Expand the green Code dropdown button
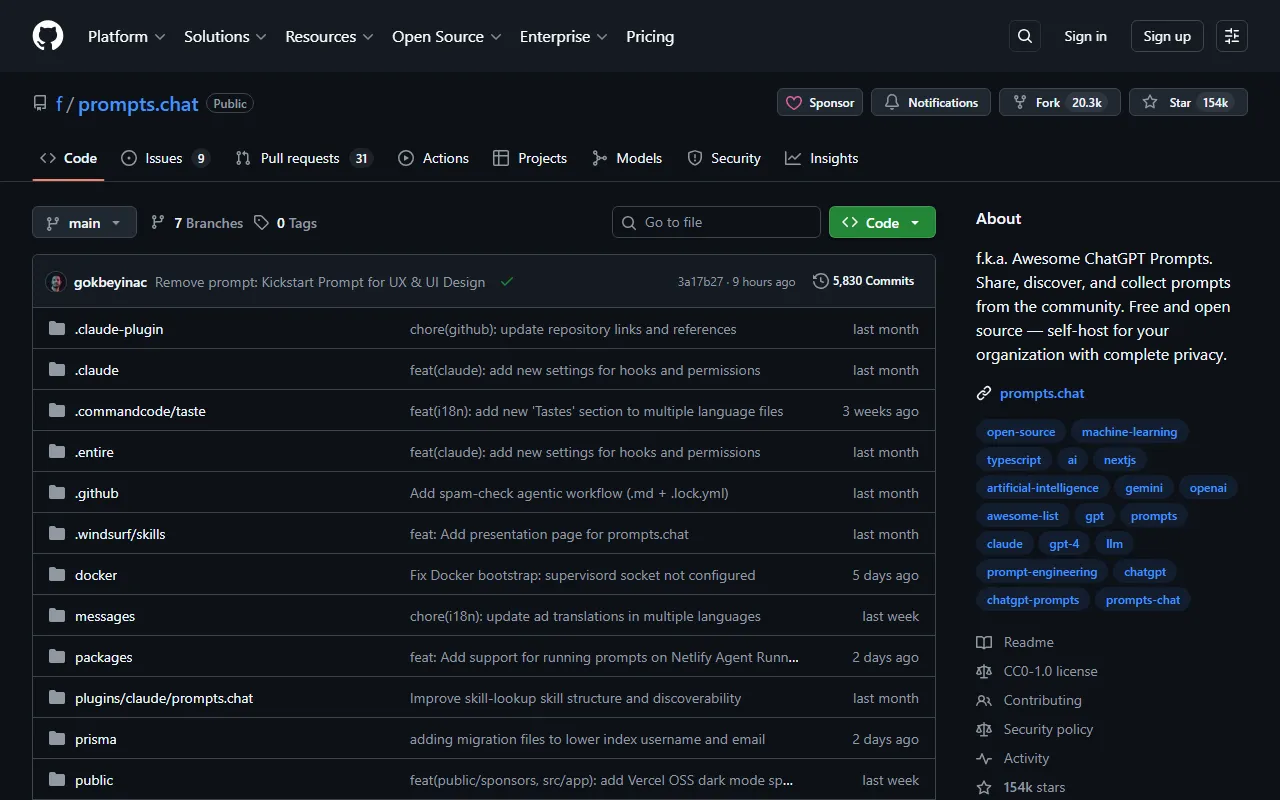The height and width of the screenshot is (800, 1280). (x=881, y=222)
